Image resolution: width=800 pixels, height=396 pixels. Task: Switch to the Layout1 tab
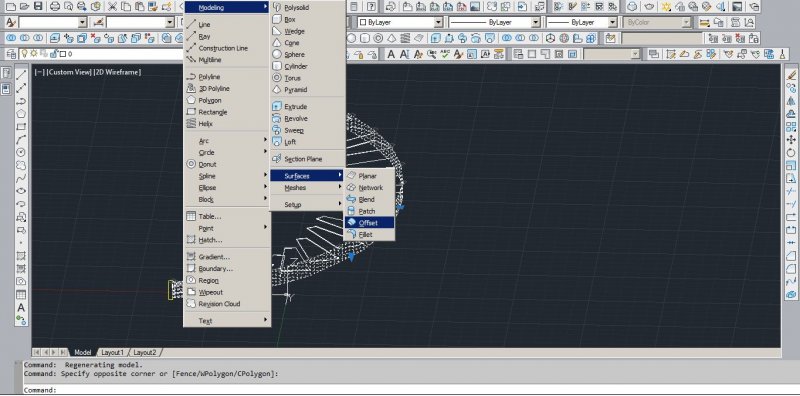tap(112, 353)
